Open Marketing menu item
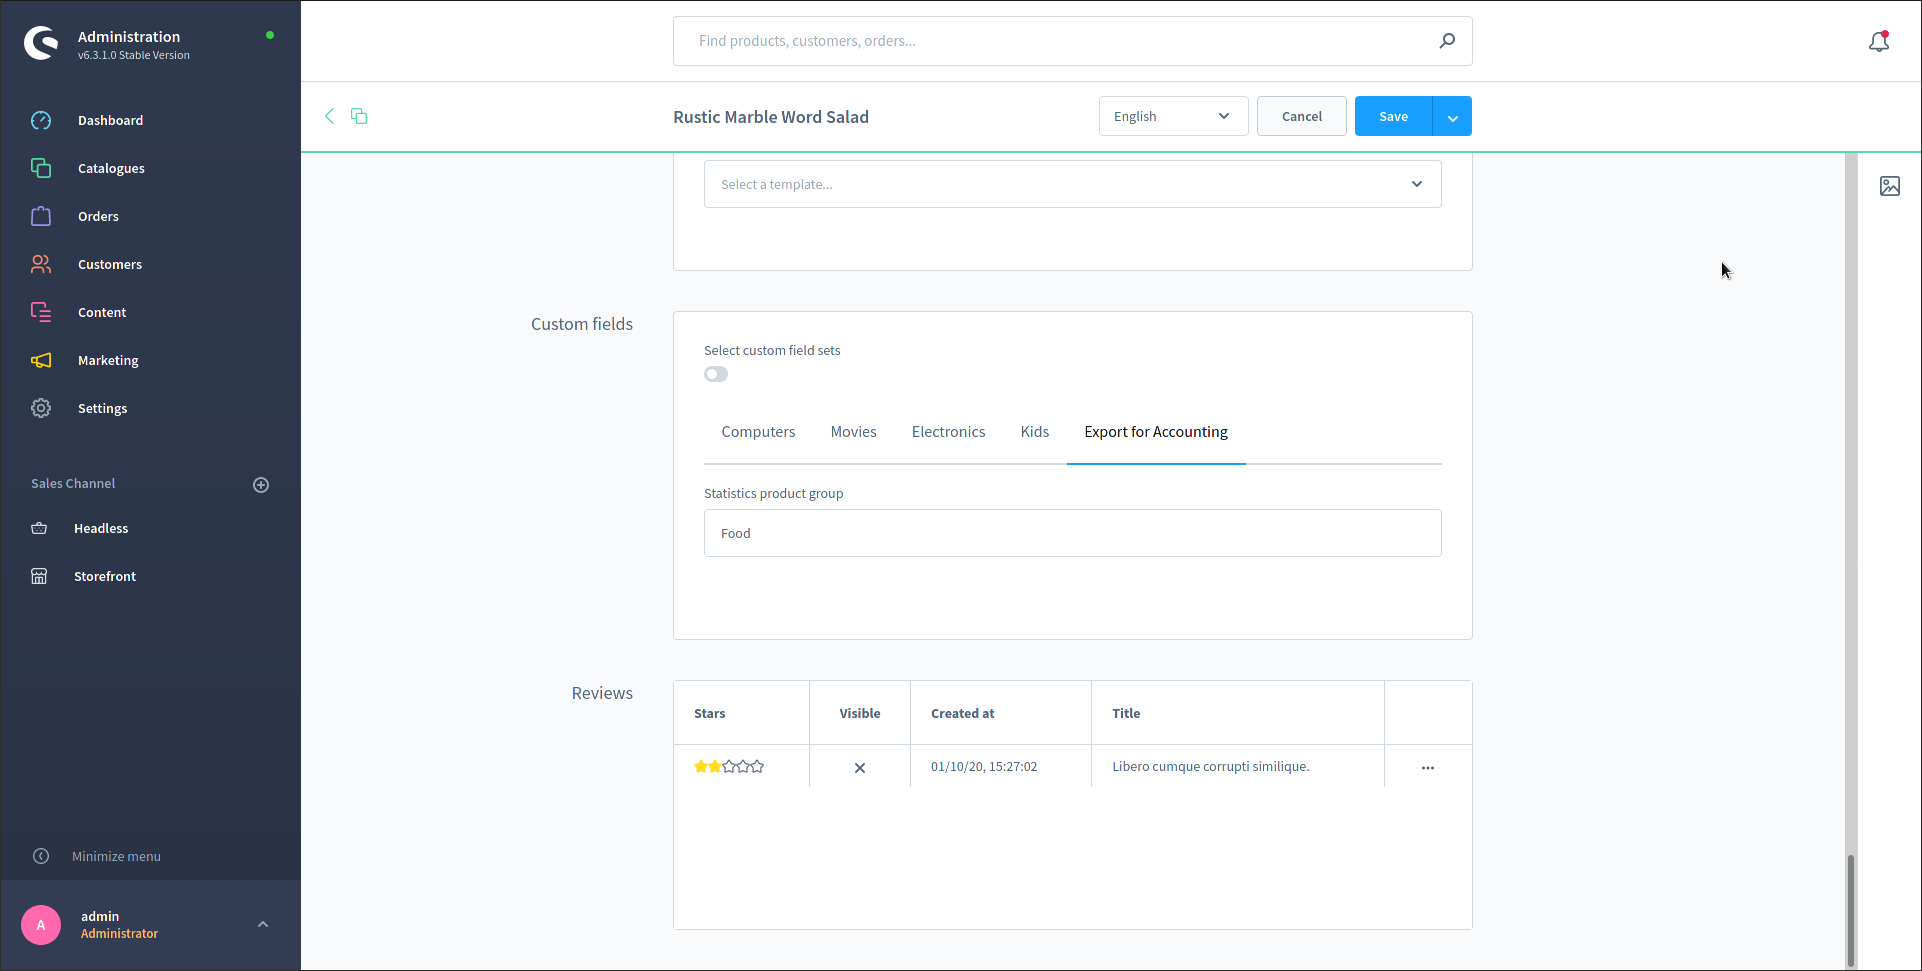The image size is (1922, 971). (x=108, y=360)
